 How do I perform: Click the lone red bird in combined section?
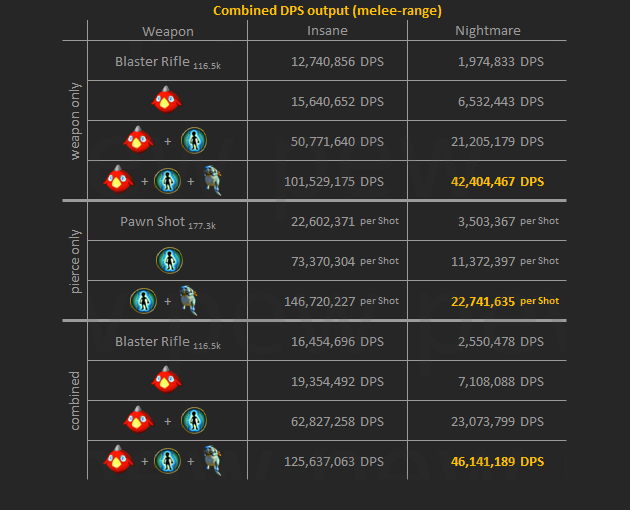pyautogui.click(x=166, y=381)
